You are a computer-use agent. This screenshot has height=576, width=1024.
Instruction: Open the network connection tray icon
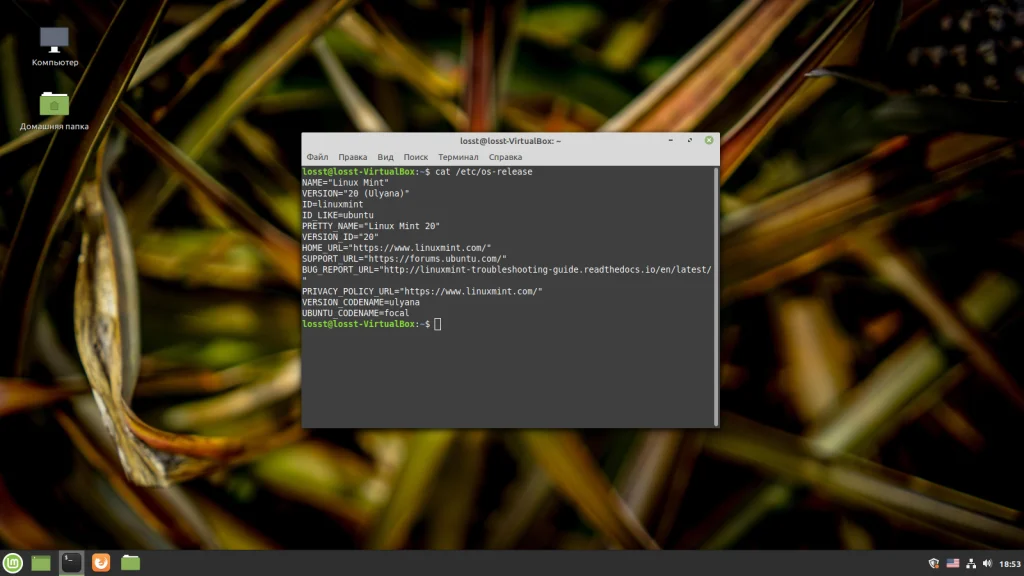[971, 564]
